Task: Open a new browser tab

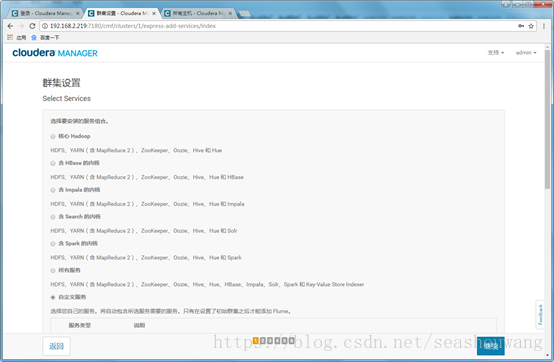Action: point(245,13)
